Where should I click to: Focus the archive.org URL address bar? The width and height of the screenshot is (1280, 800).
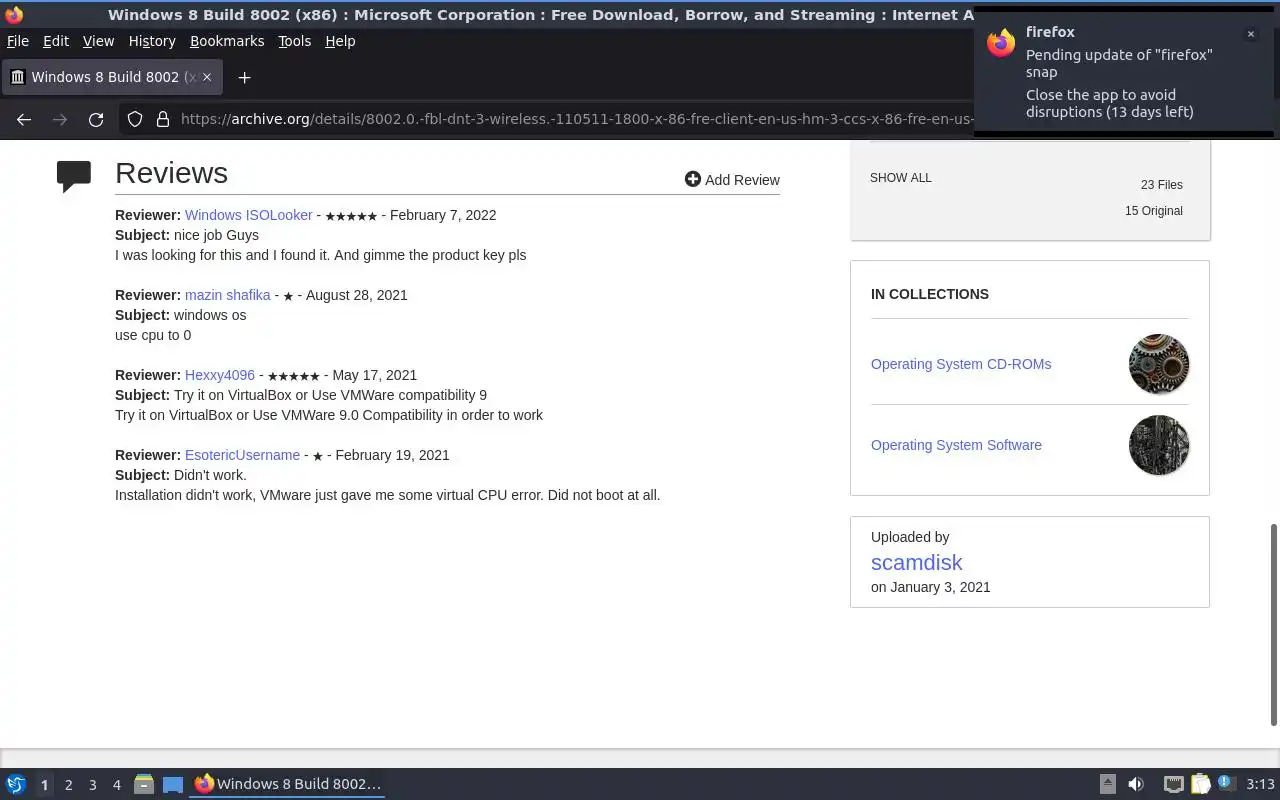coord(575,119)
